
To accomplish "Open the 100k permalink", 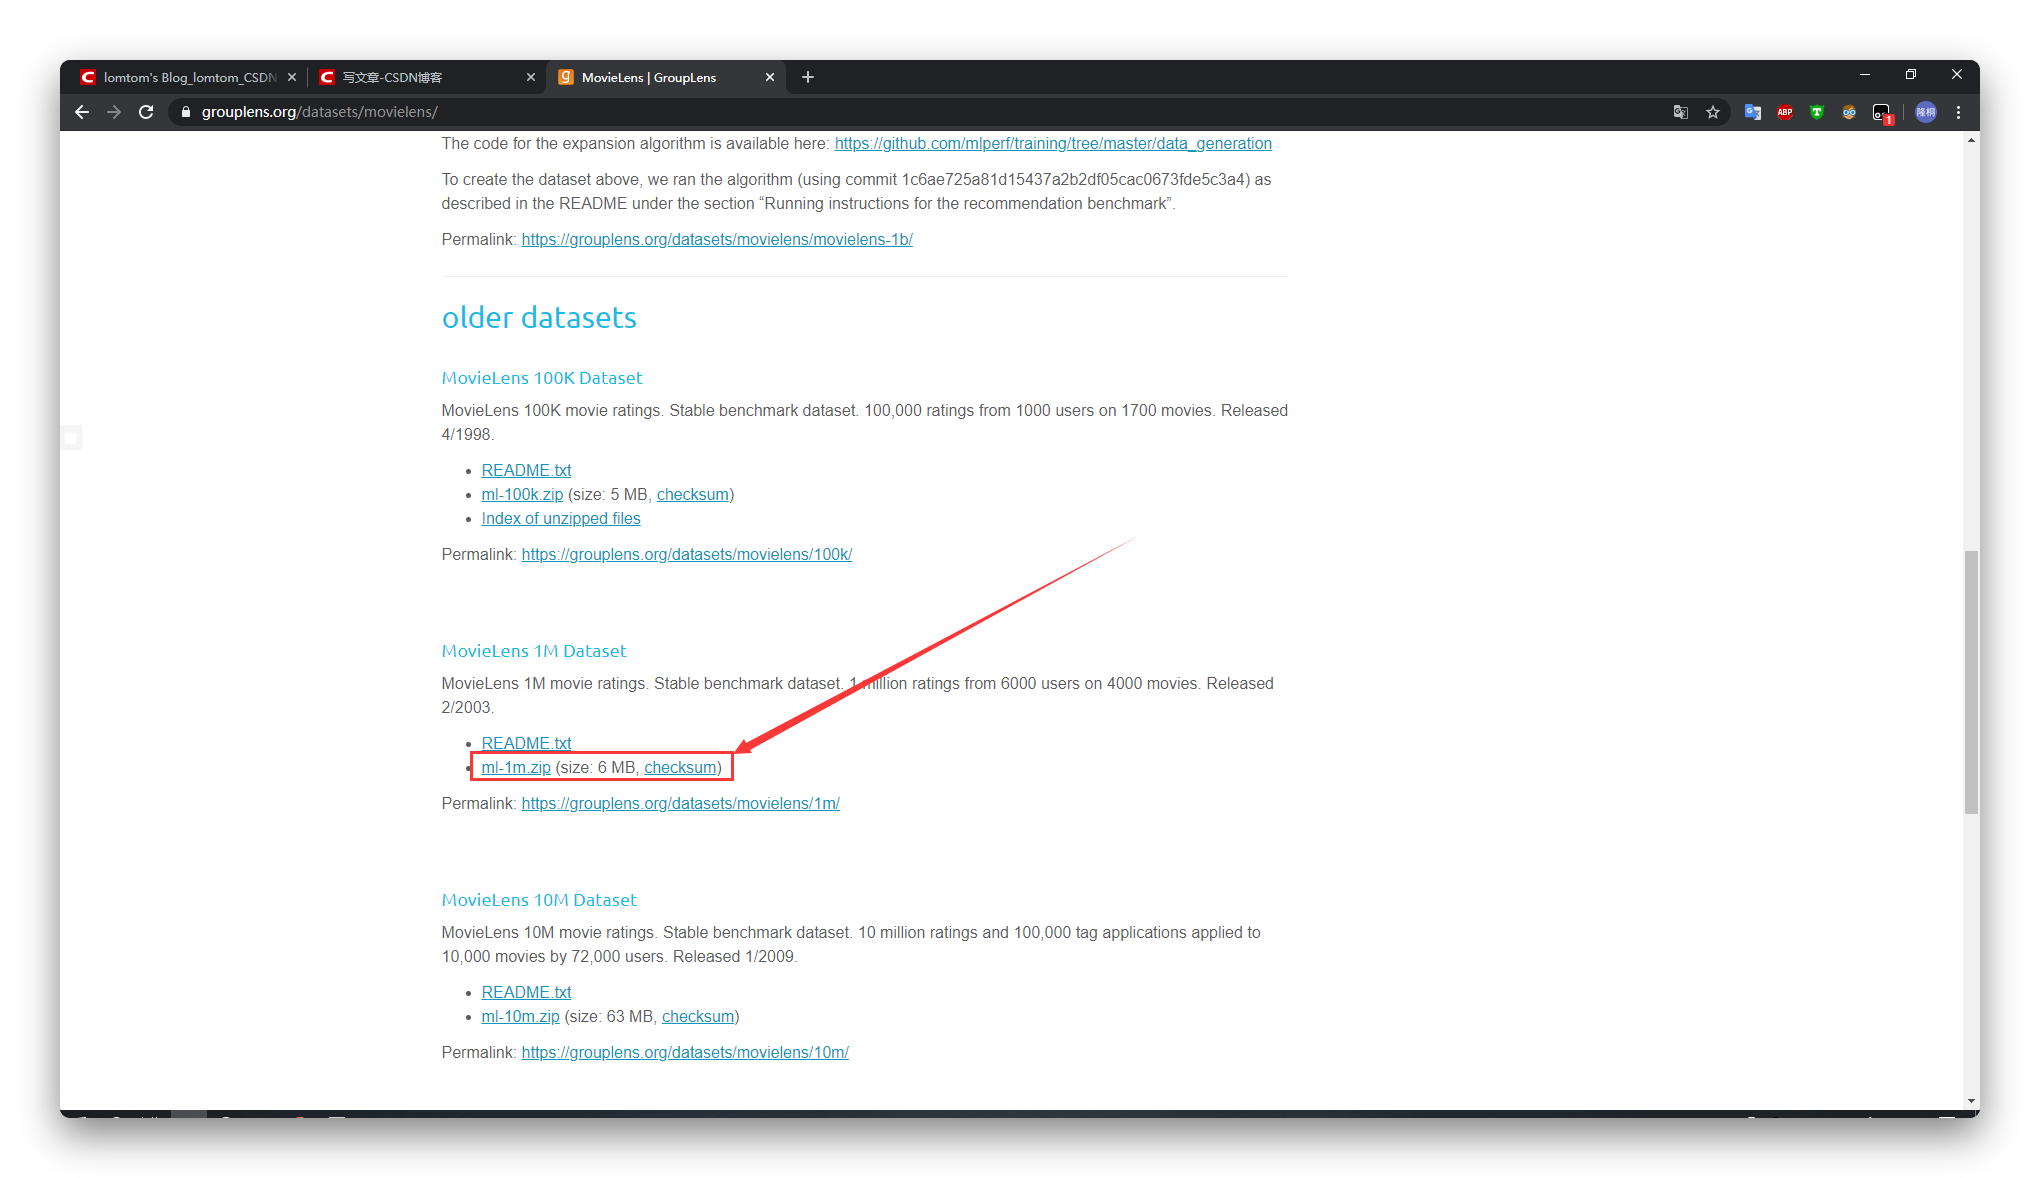I will click(687, 555).
